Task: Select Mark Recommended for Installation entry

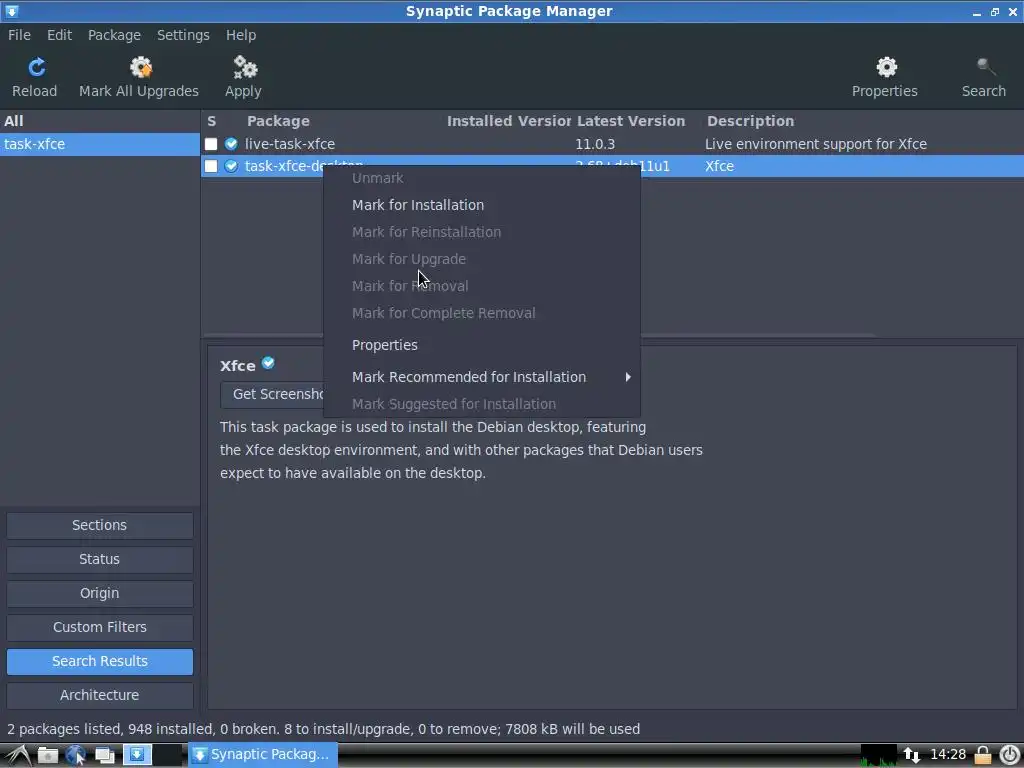Action: (x=482, y=377)
